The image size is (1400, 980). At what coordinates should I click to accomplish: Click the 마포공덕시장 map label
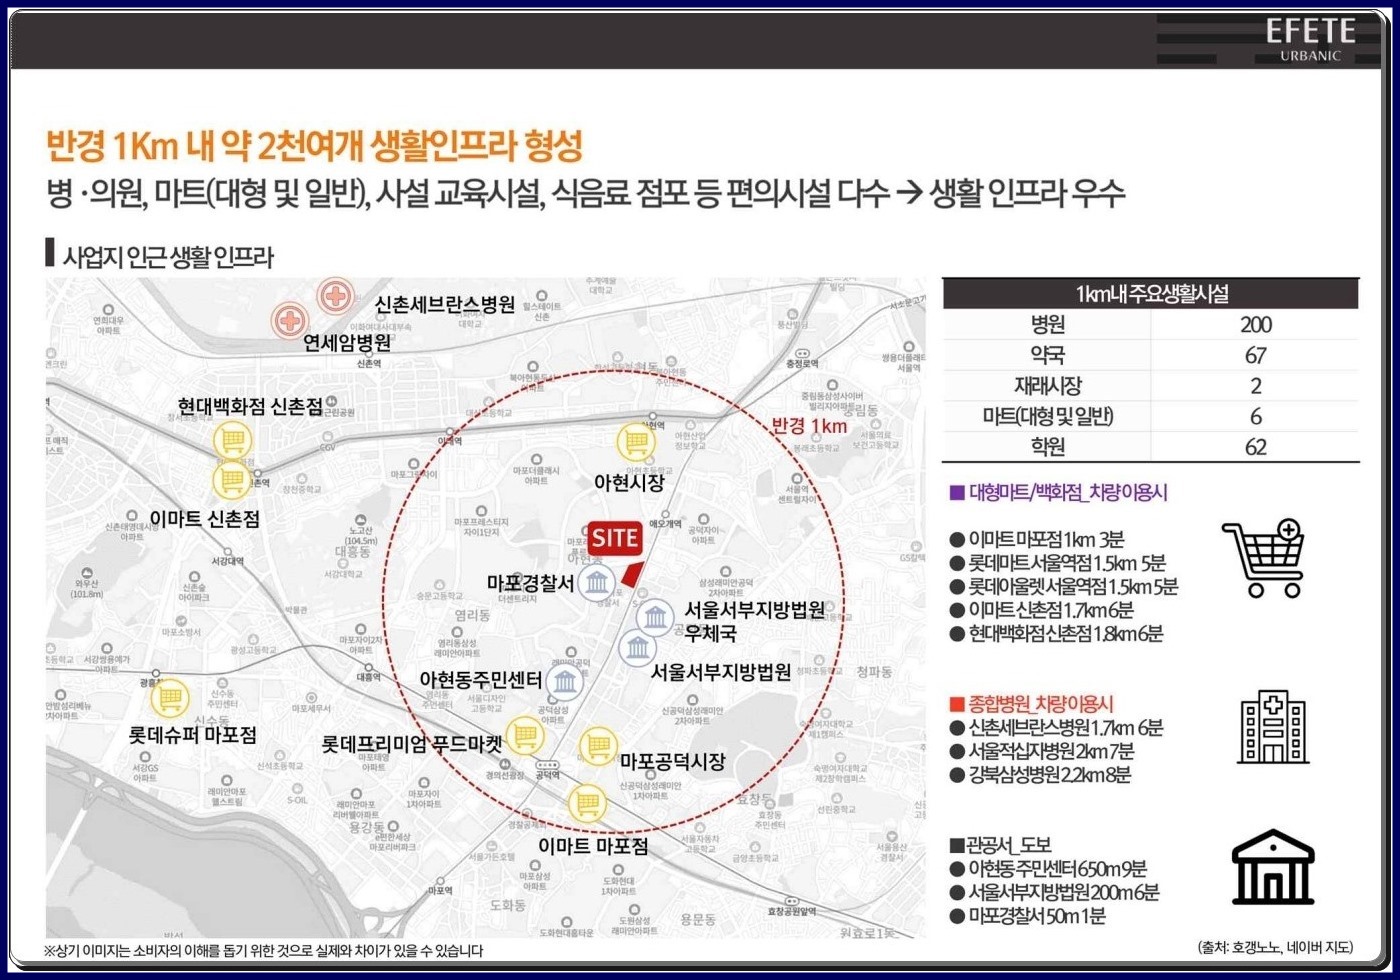[673, 761]
